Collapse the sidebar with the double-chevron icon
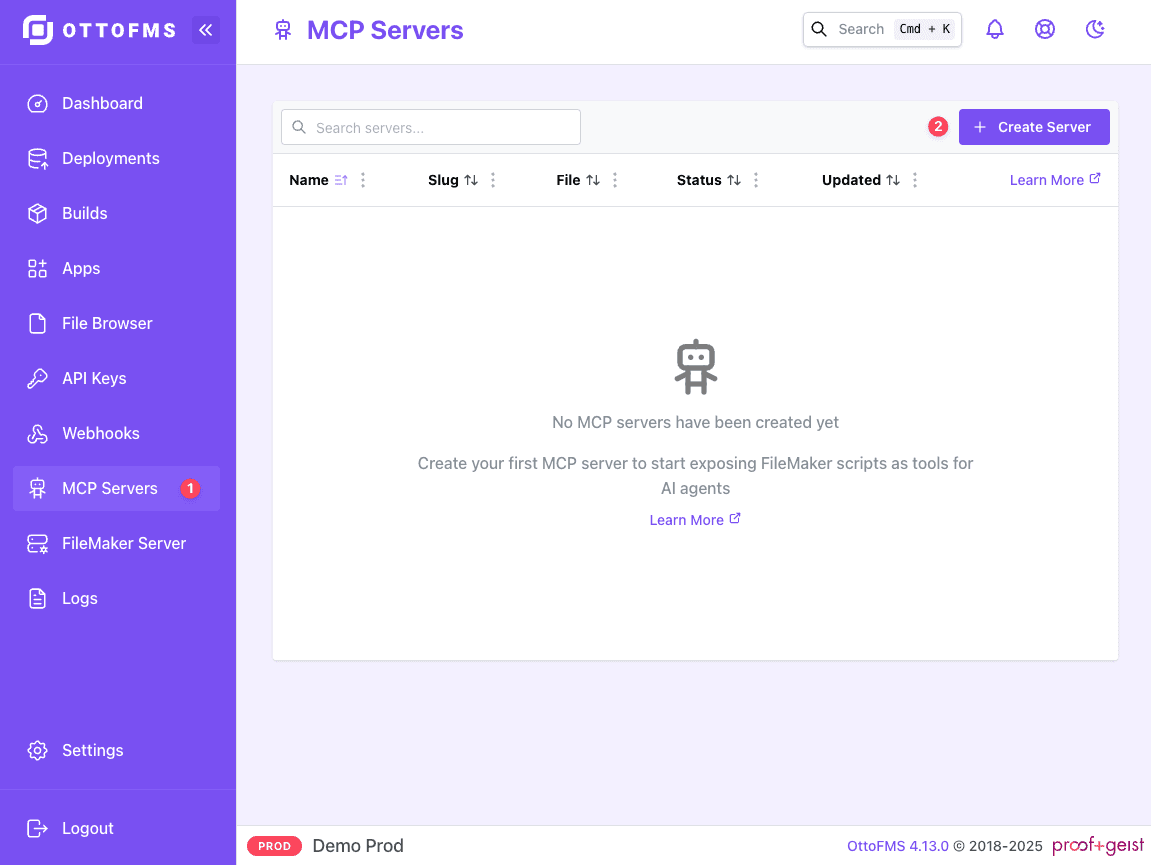Screen dimensions: 1151x865 [206, 30]
